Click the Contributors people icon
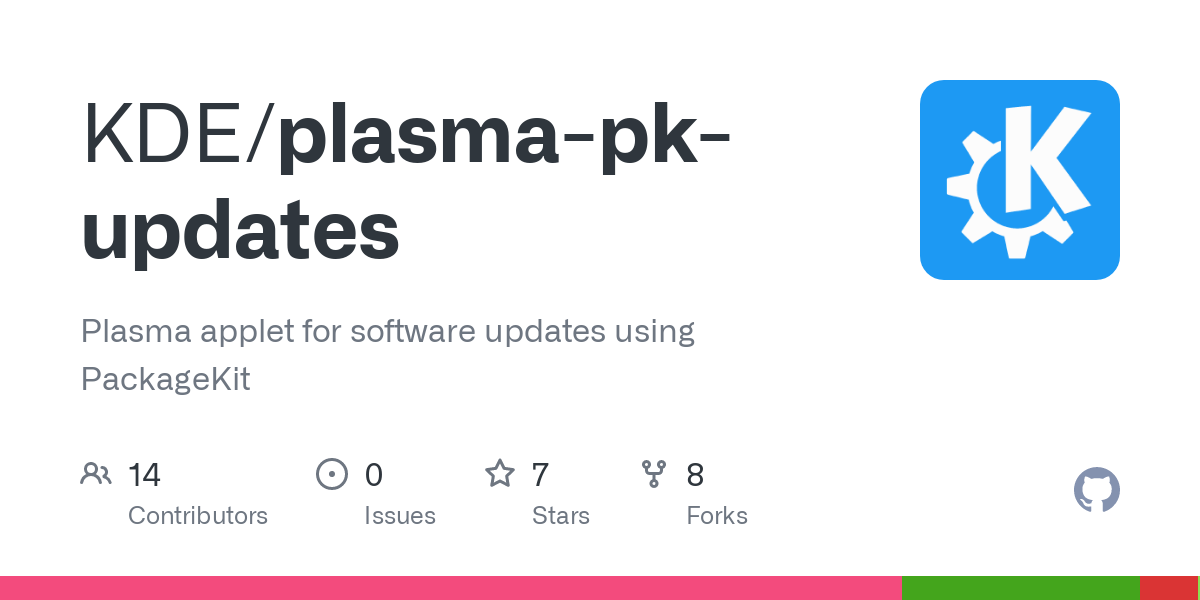Image resolution: width=1200 pixels, height=600 pixels. tap(96, 474)
